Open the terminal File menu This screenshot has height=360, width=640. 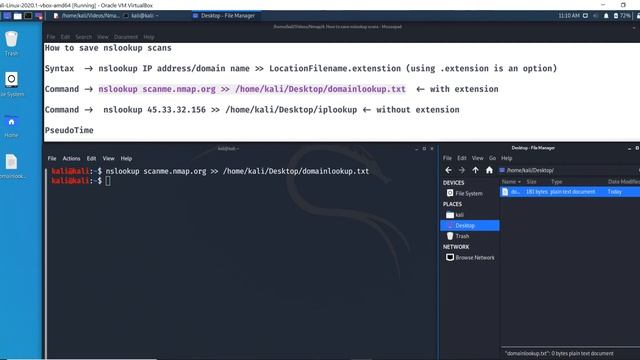[x=52, y=158]
